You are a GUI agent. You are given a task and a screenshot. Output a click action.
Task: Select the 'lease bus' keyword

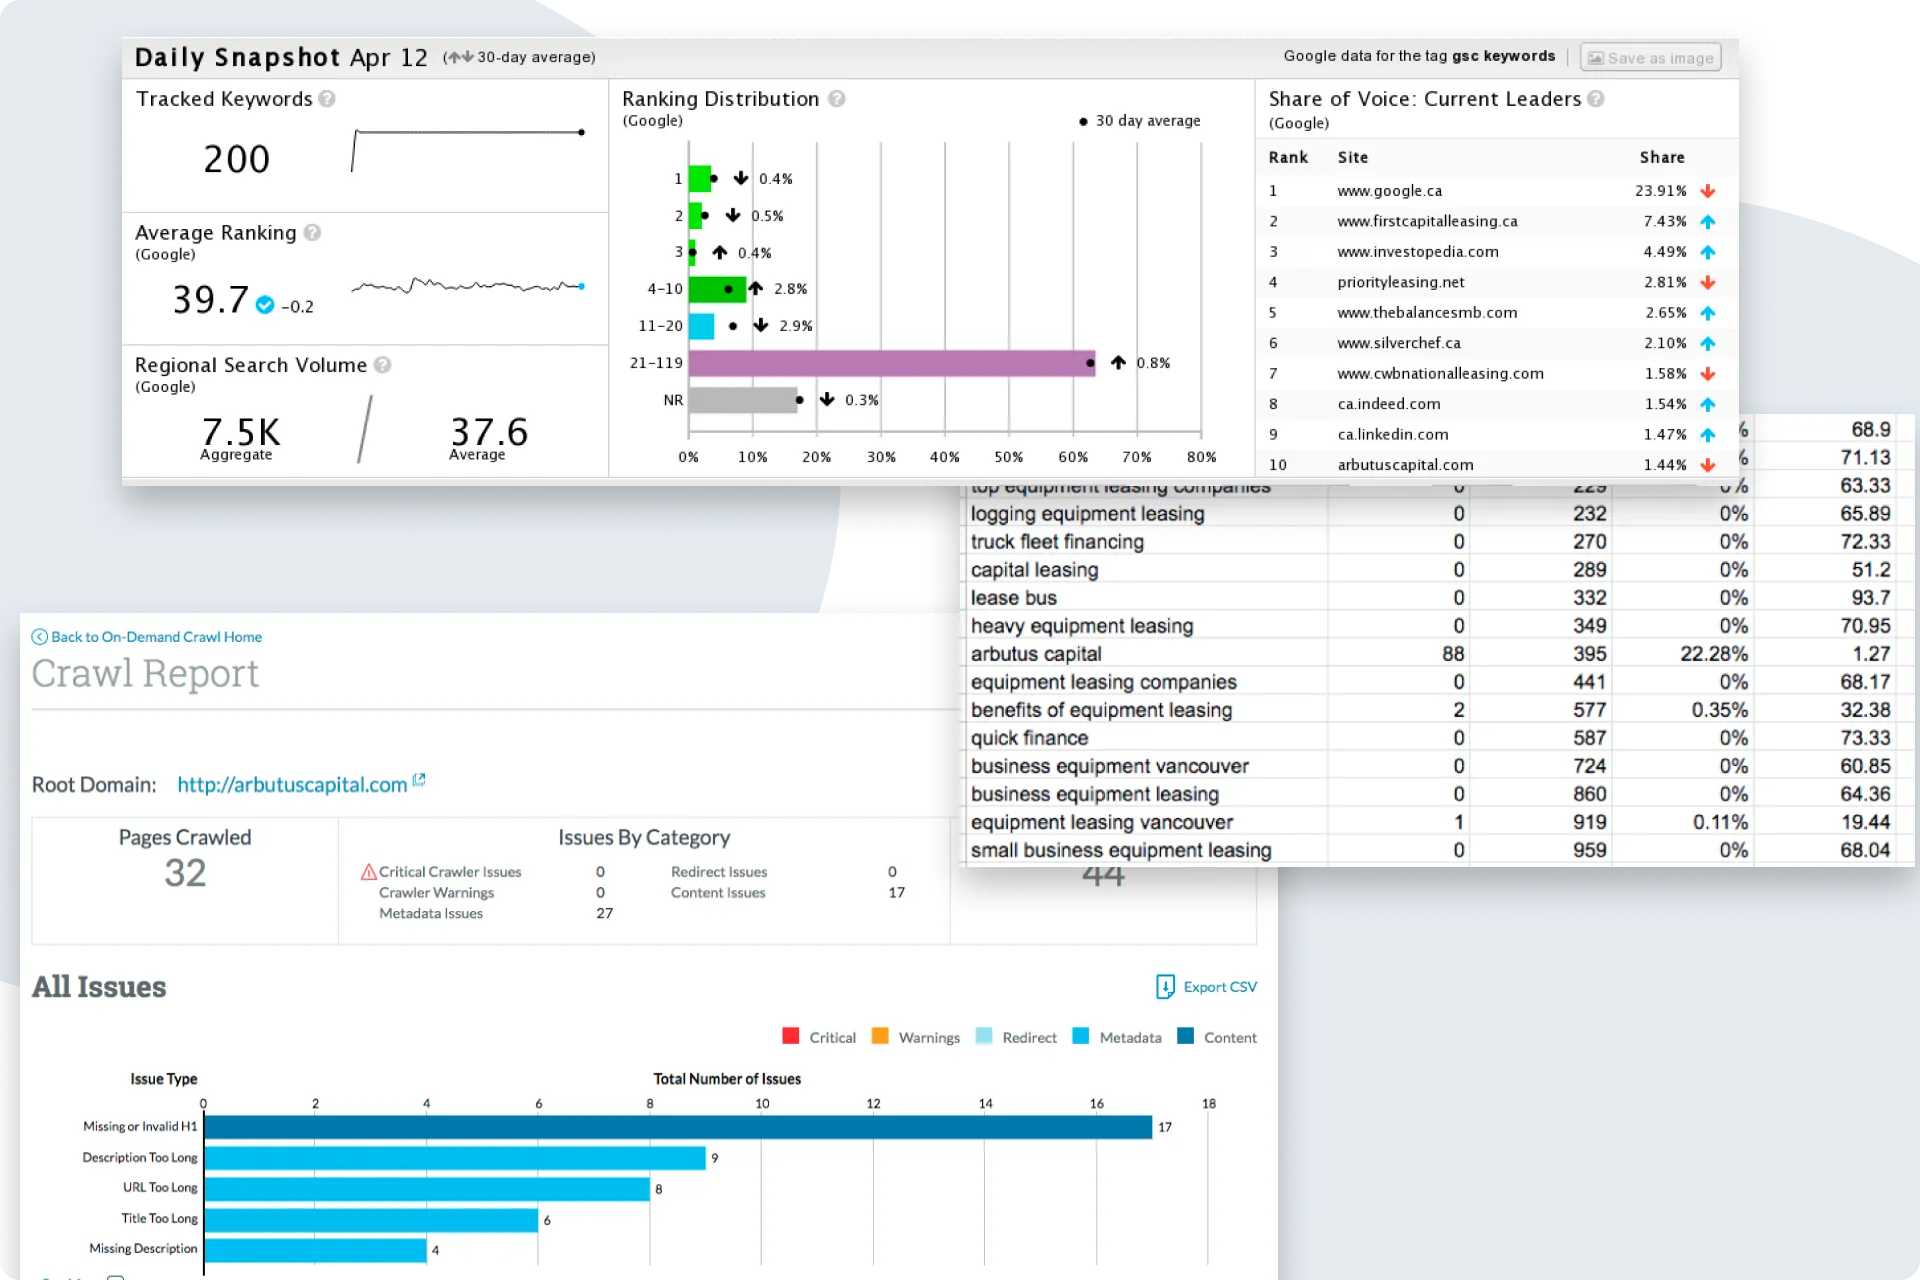click(x=1013, y=598)
